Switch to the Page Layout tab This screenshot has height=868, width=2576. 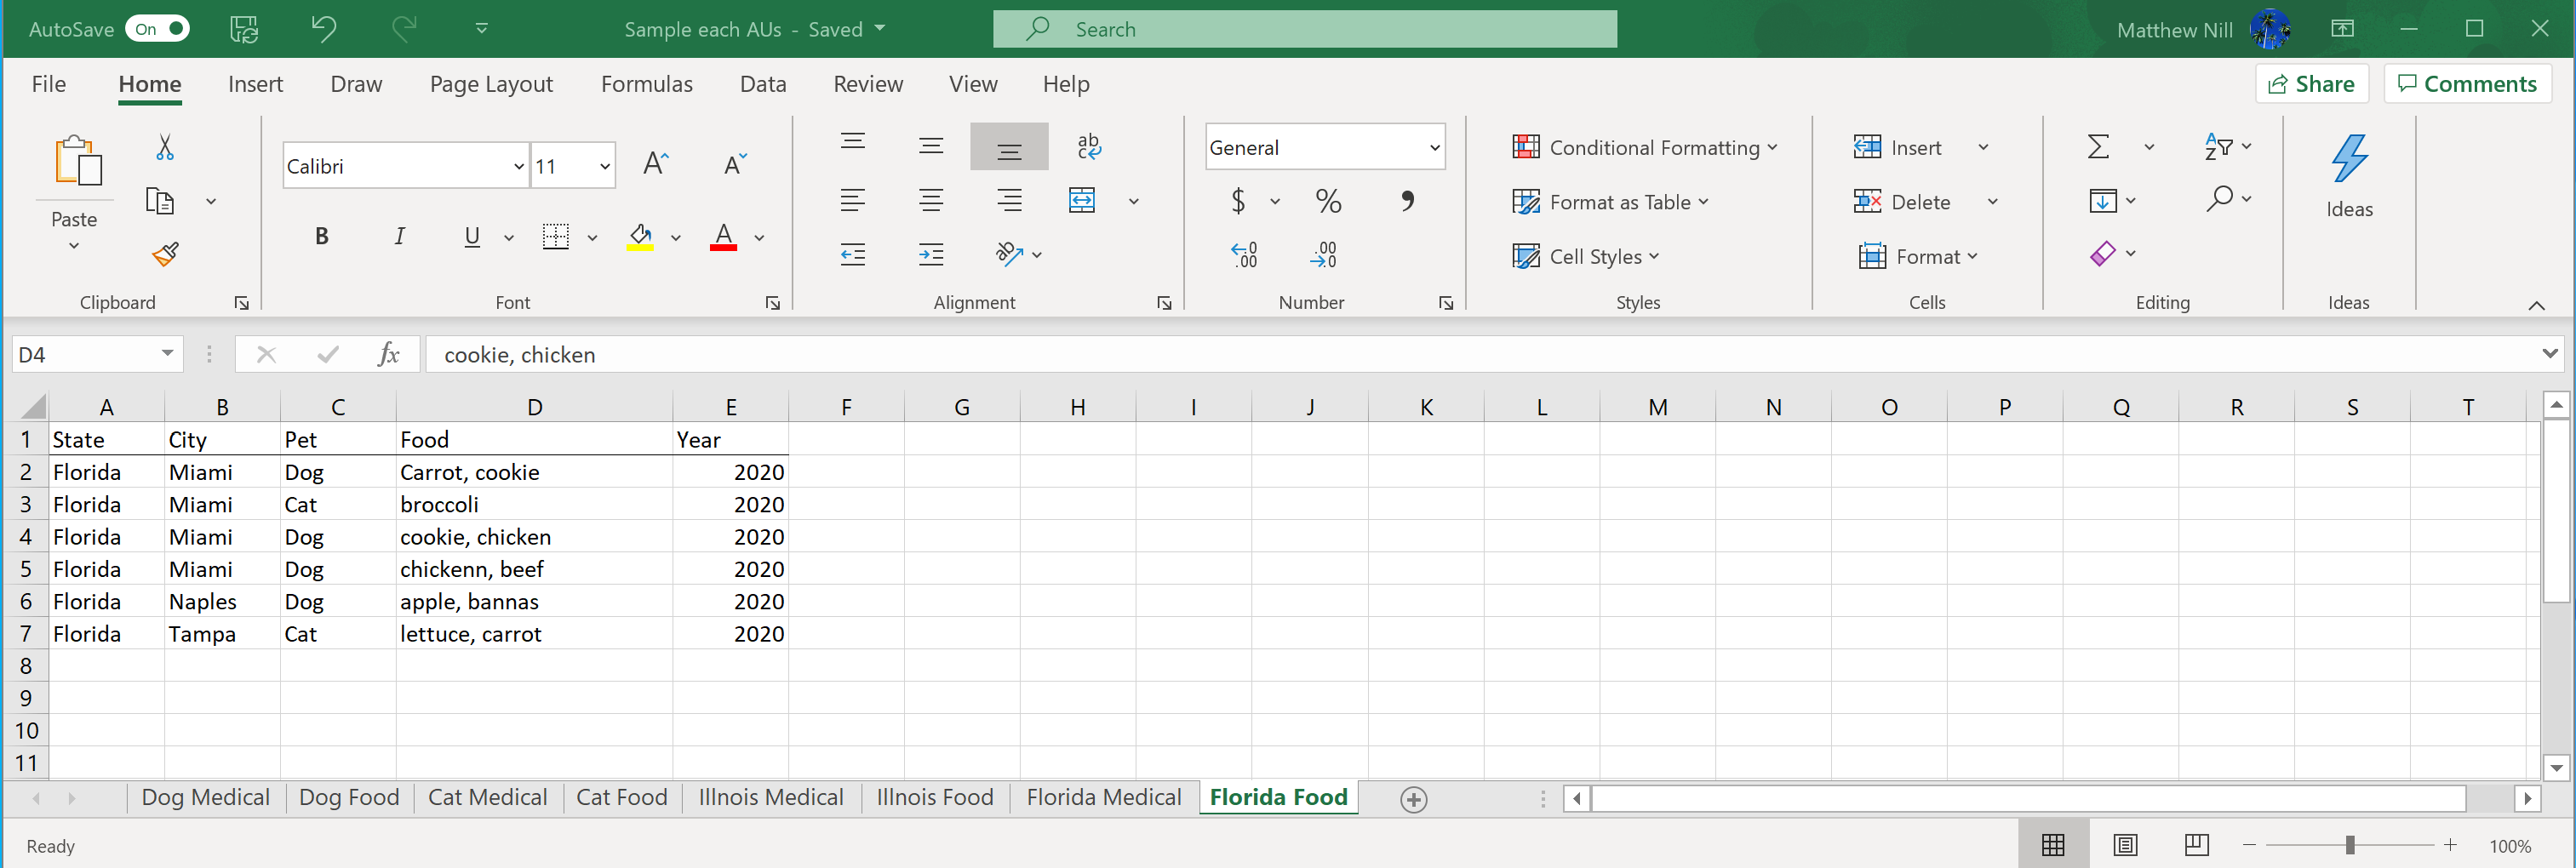(x=491, y=84)
